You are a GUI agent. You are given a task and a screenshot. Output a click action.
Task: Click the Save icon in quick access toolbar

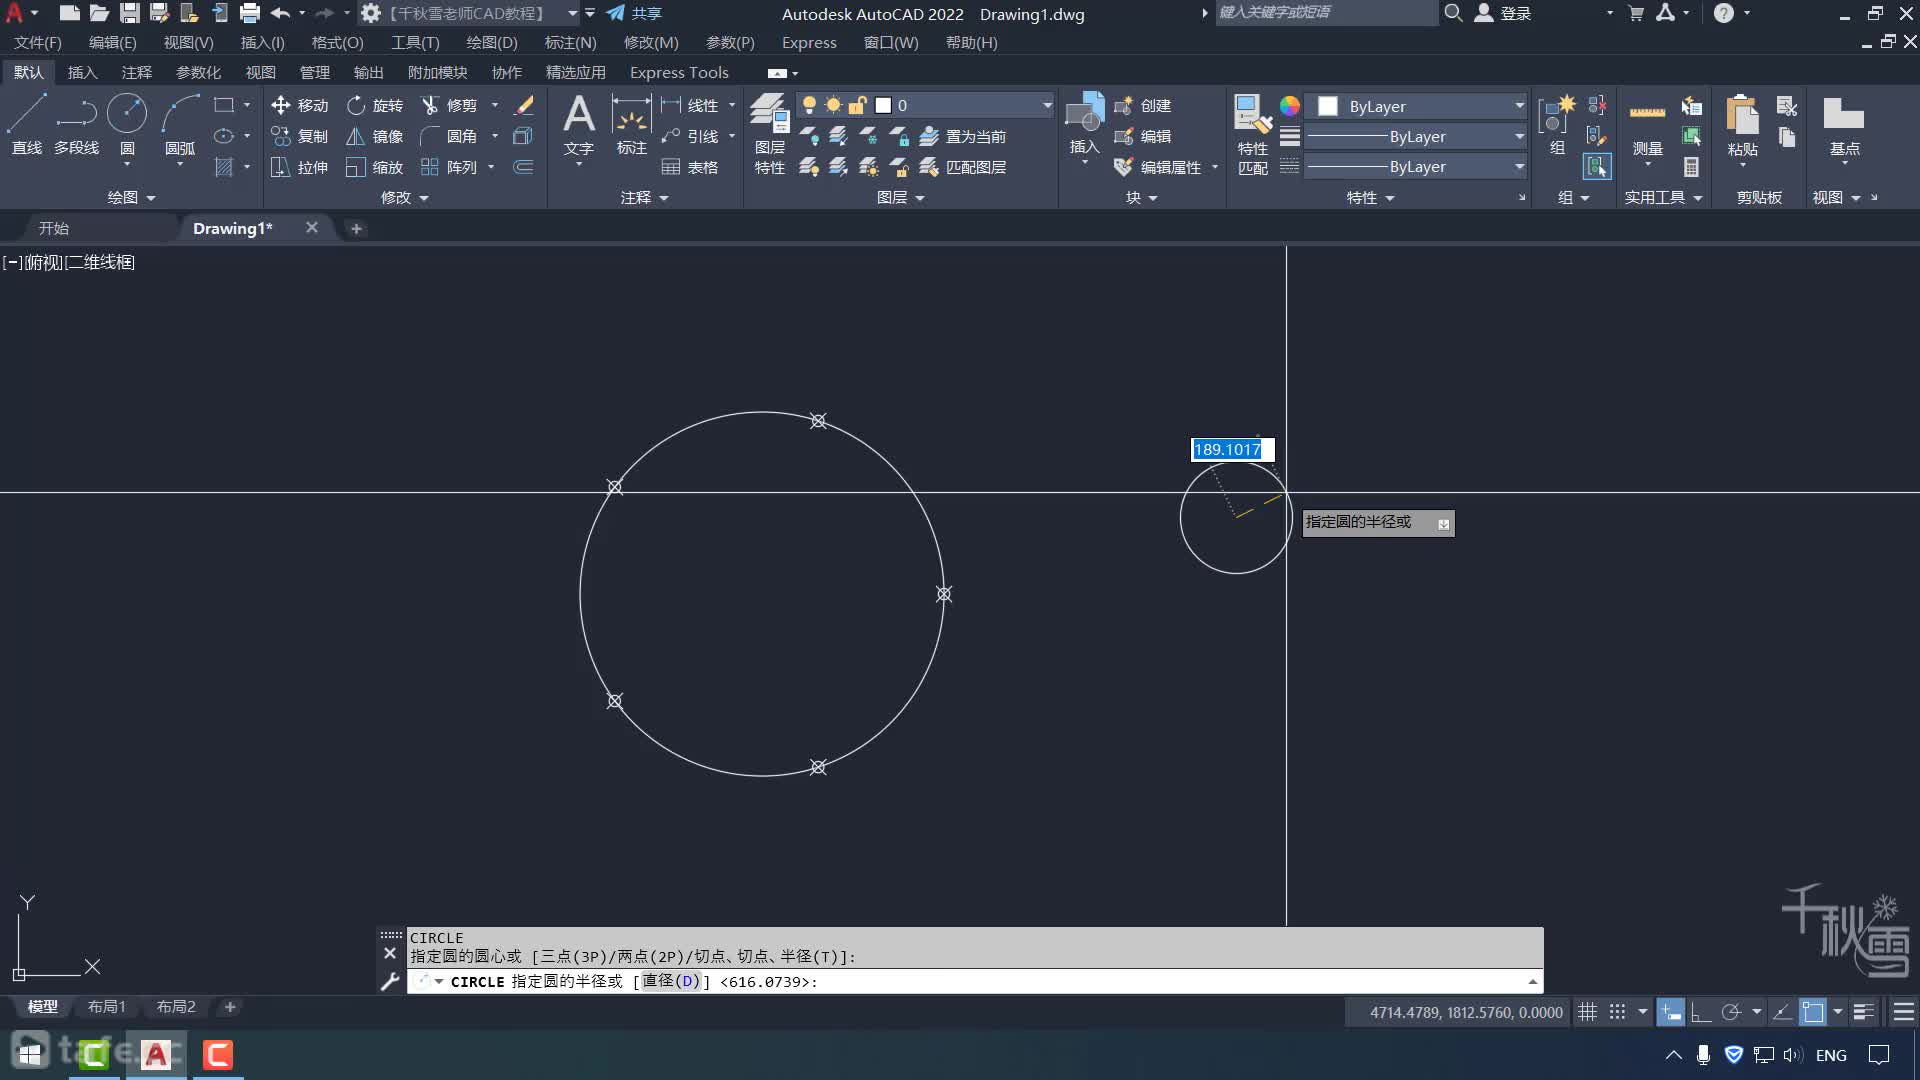130,13
